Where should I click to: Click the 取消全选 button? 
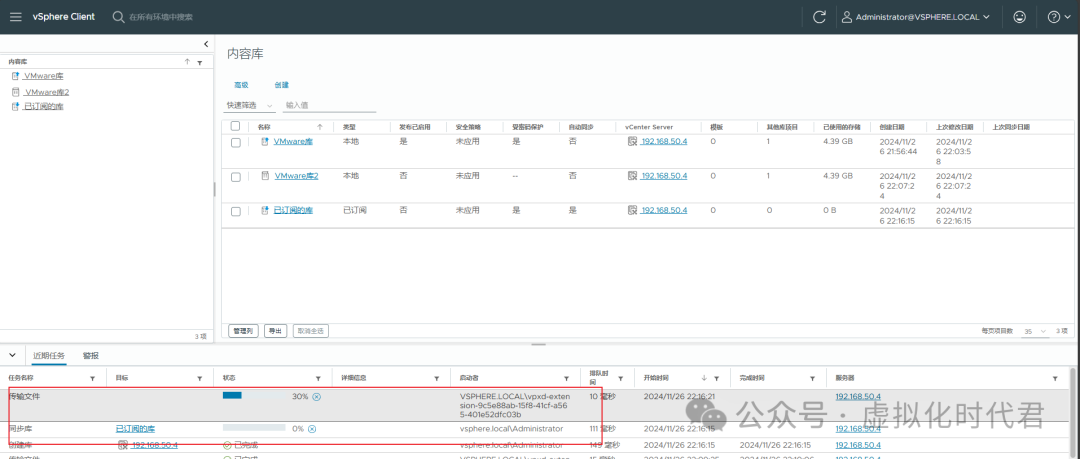311,331
